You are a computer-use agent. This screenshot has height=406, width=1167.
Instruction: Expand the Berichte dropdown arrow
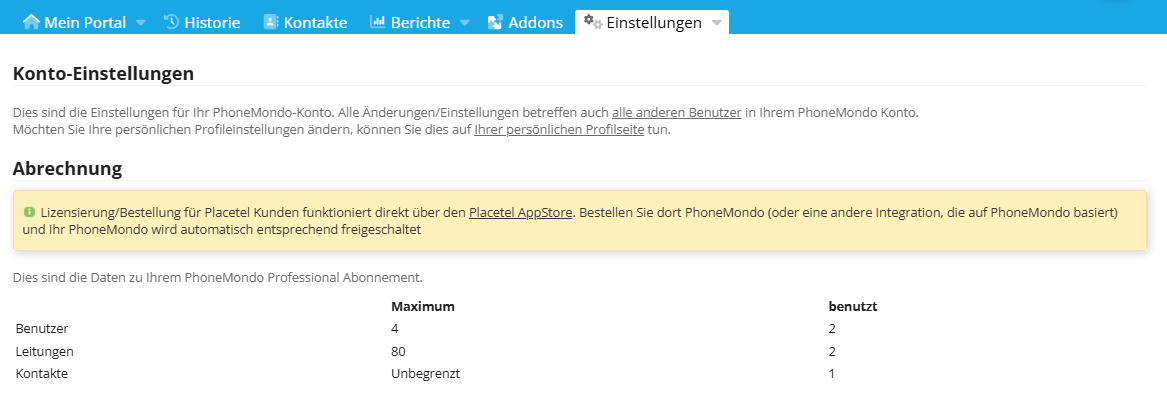pyautogui.click(x=464, y=23)
